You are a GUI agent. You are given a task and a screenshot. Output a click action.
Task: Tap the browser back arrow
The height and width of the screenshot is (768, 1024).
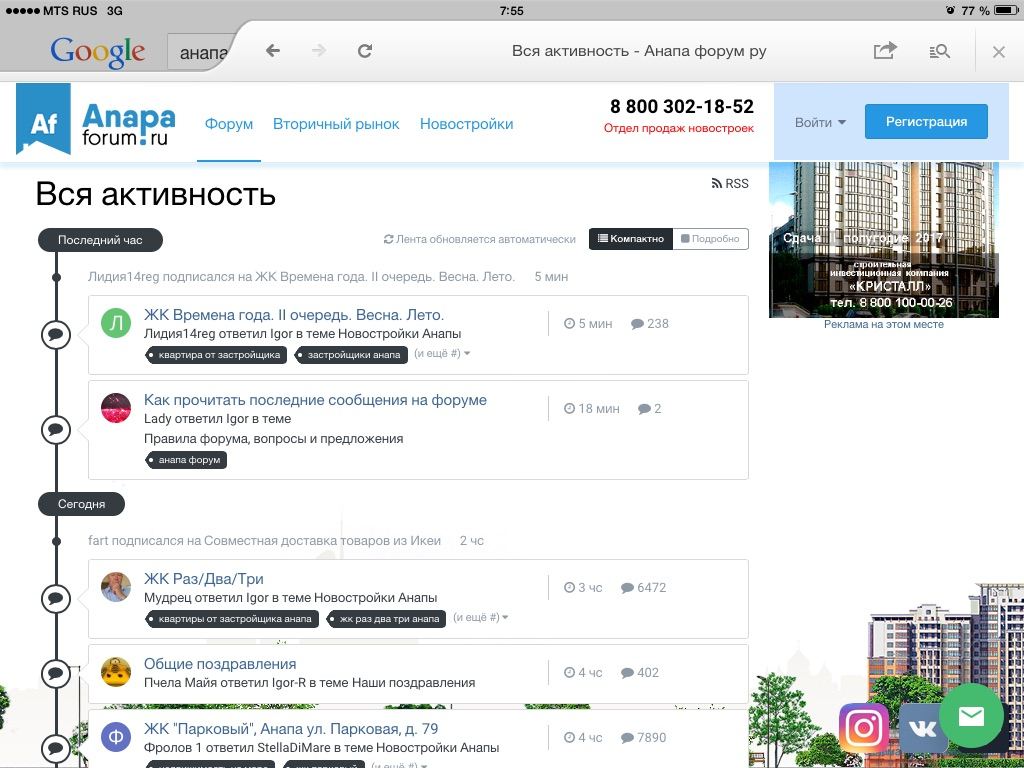273,51
